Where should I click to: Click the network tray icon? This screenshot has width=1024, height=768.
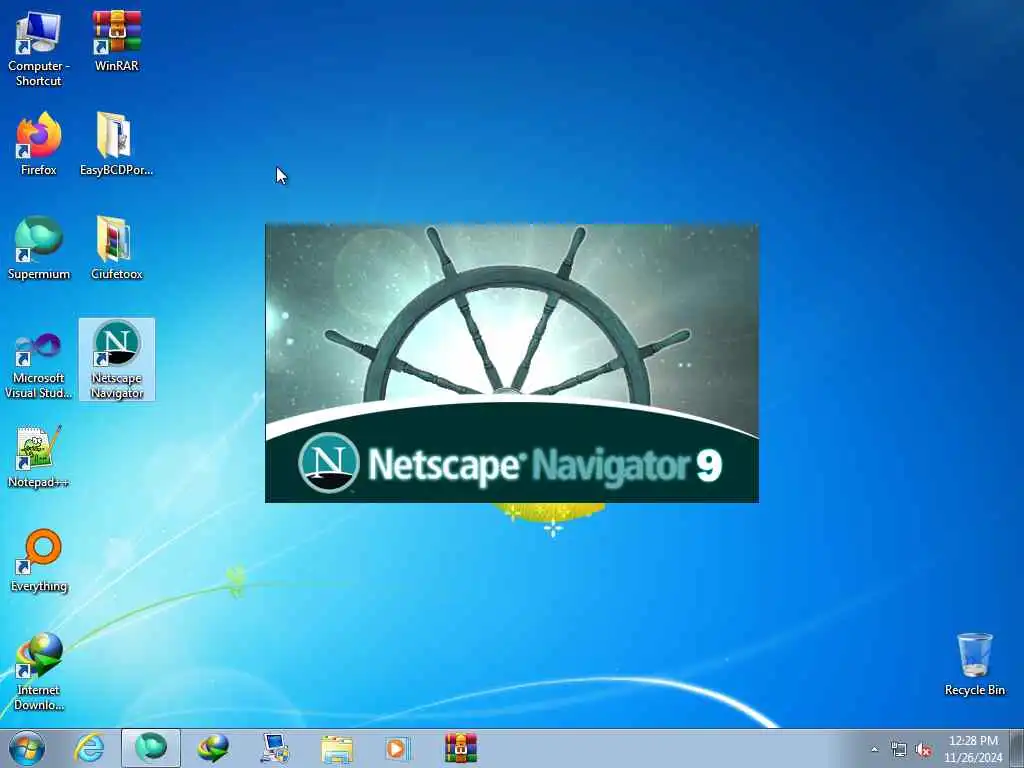[899, 749]
